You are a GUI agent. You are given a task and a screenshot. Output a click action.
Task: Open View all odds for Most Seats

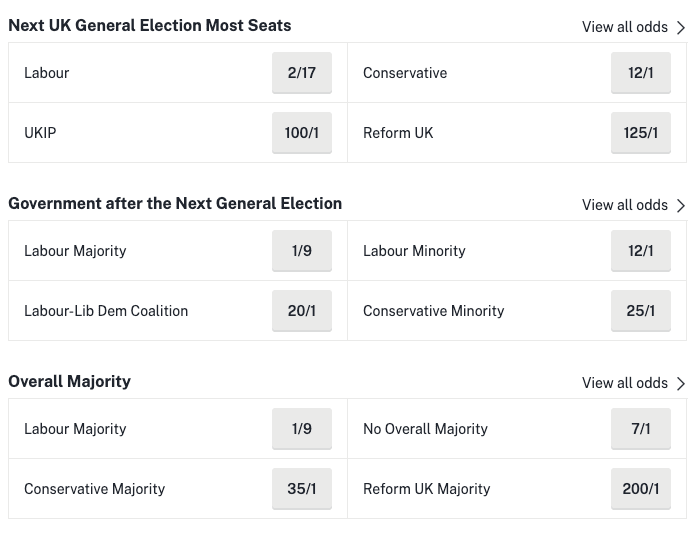[x=624, y=27]
